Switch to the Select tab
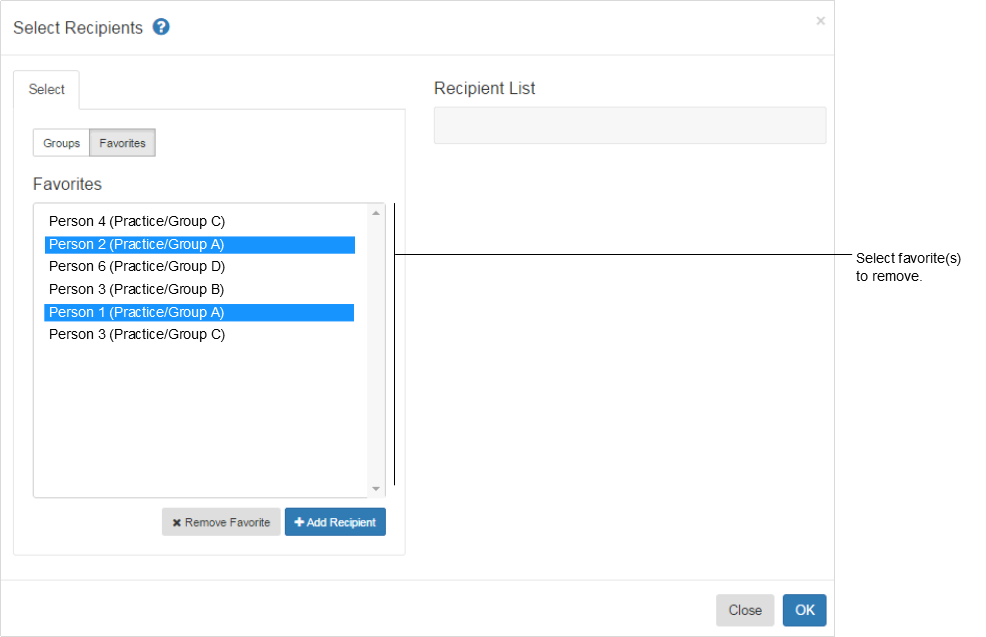 point(47,90)
